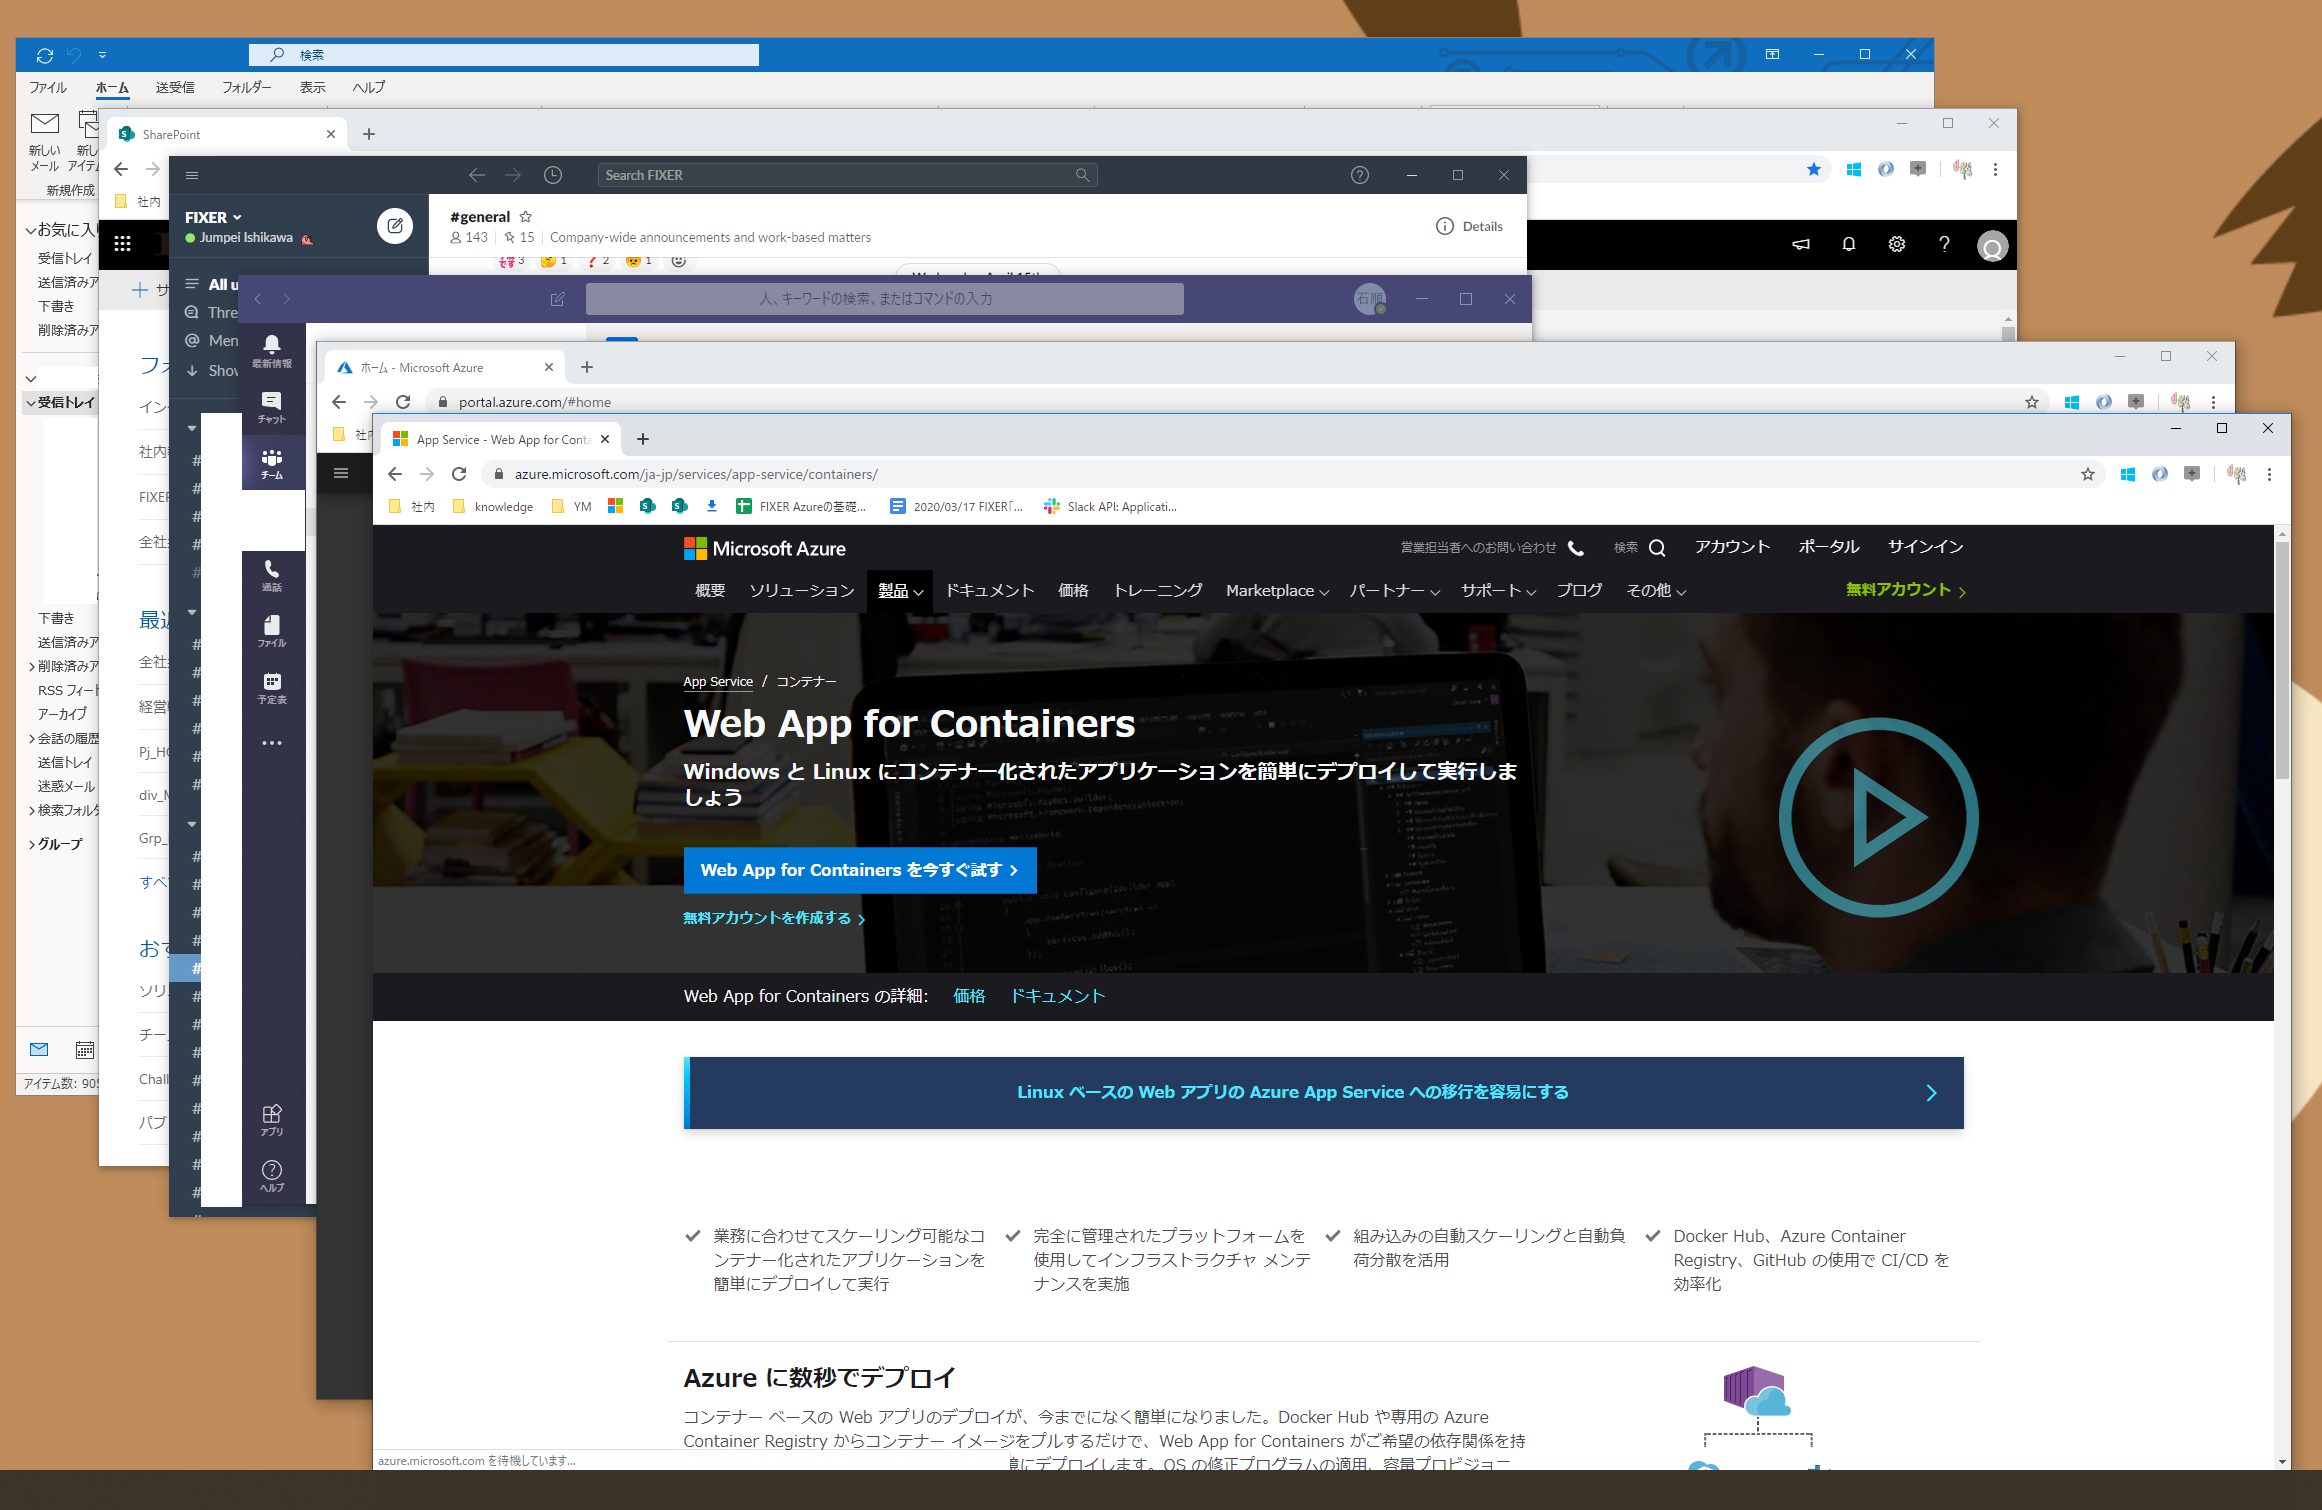Viewport: 2322px width, 1510px height.
Task: Bookmark the Azure page with star icon
Action: point(2087,474)
